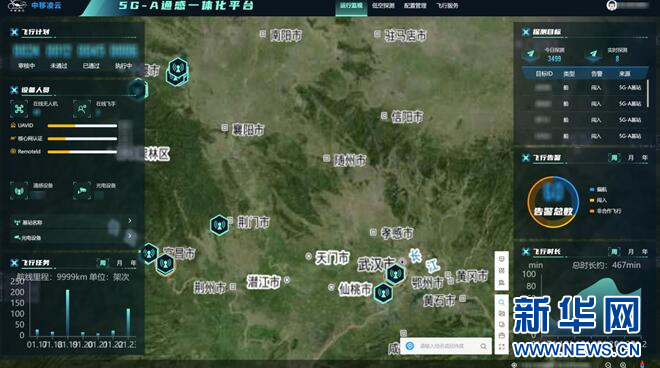Click the base station marker near 仙桃市
The height and width of the screenshot is (368, 660).
click(383, 293)
